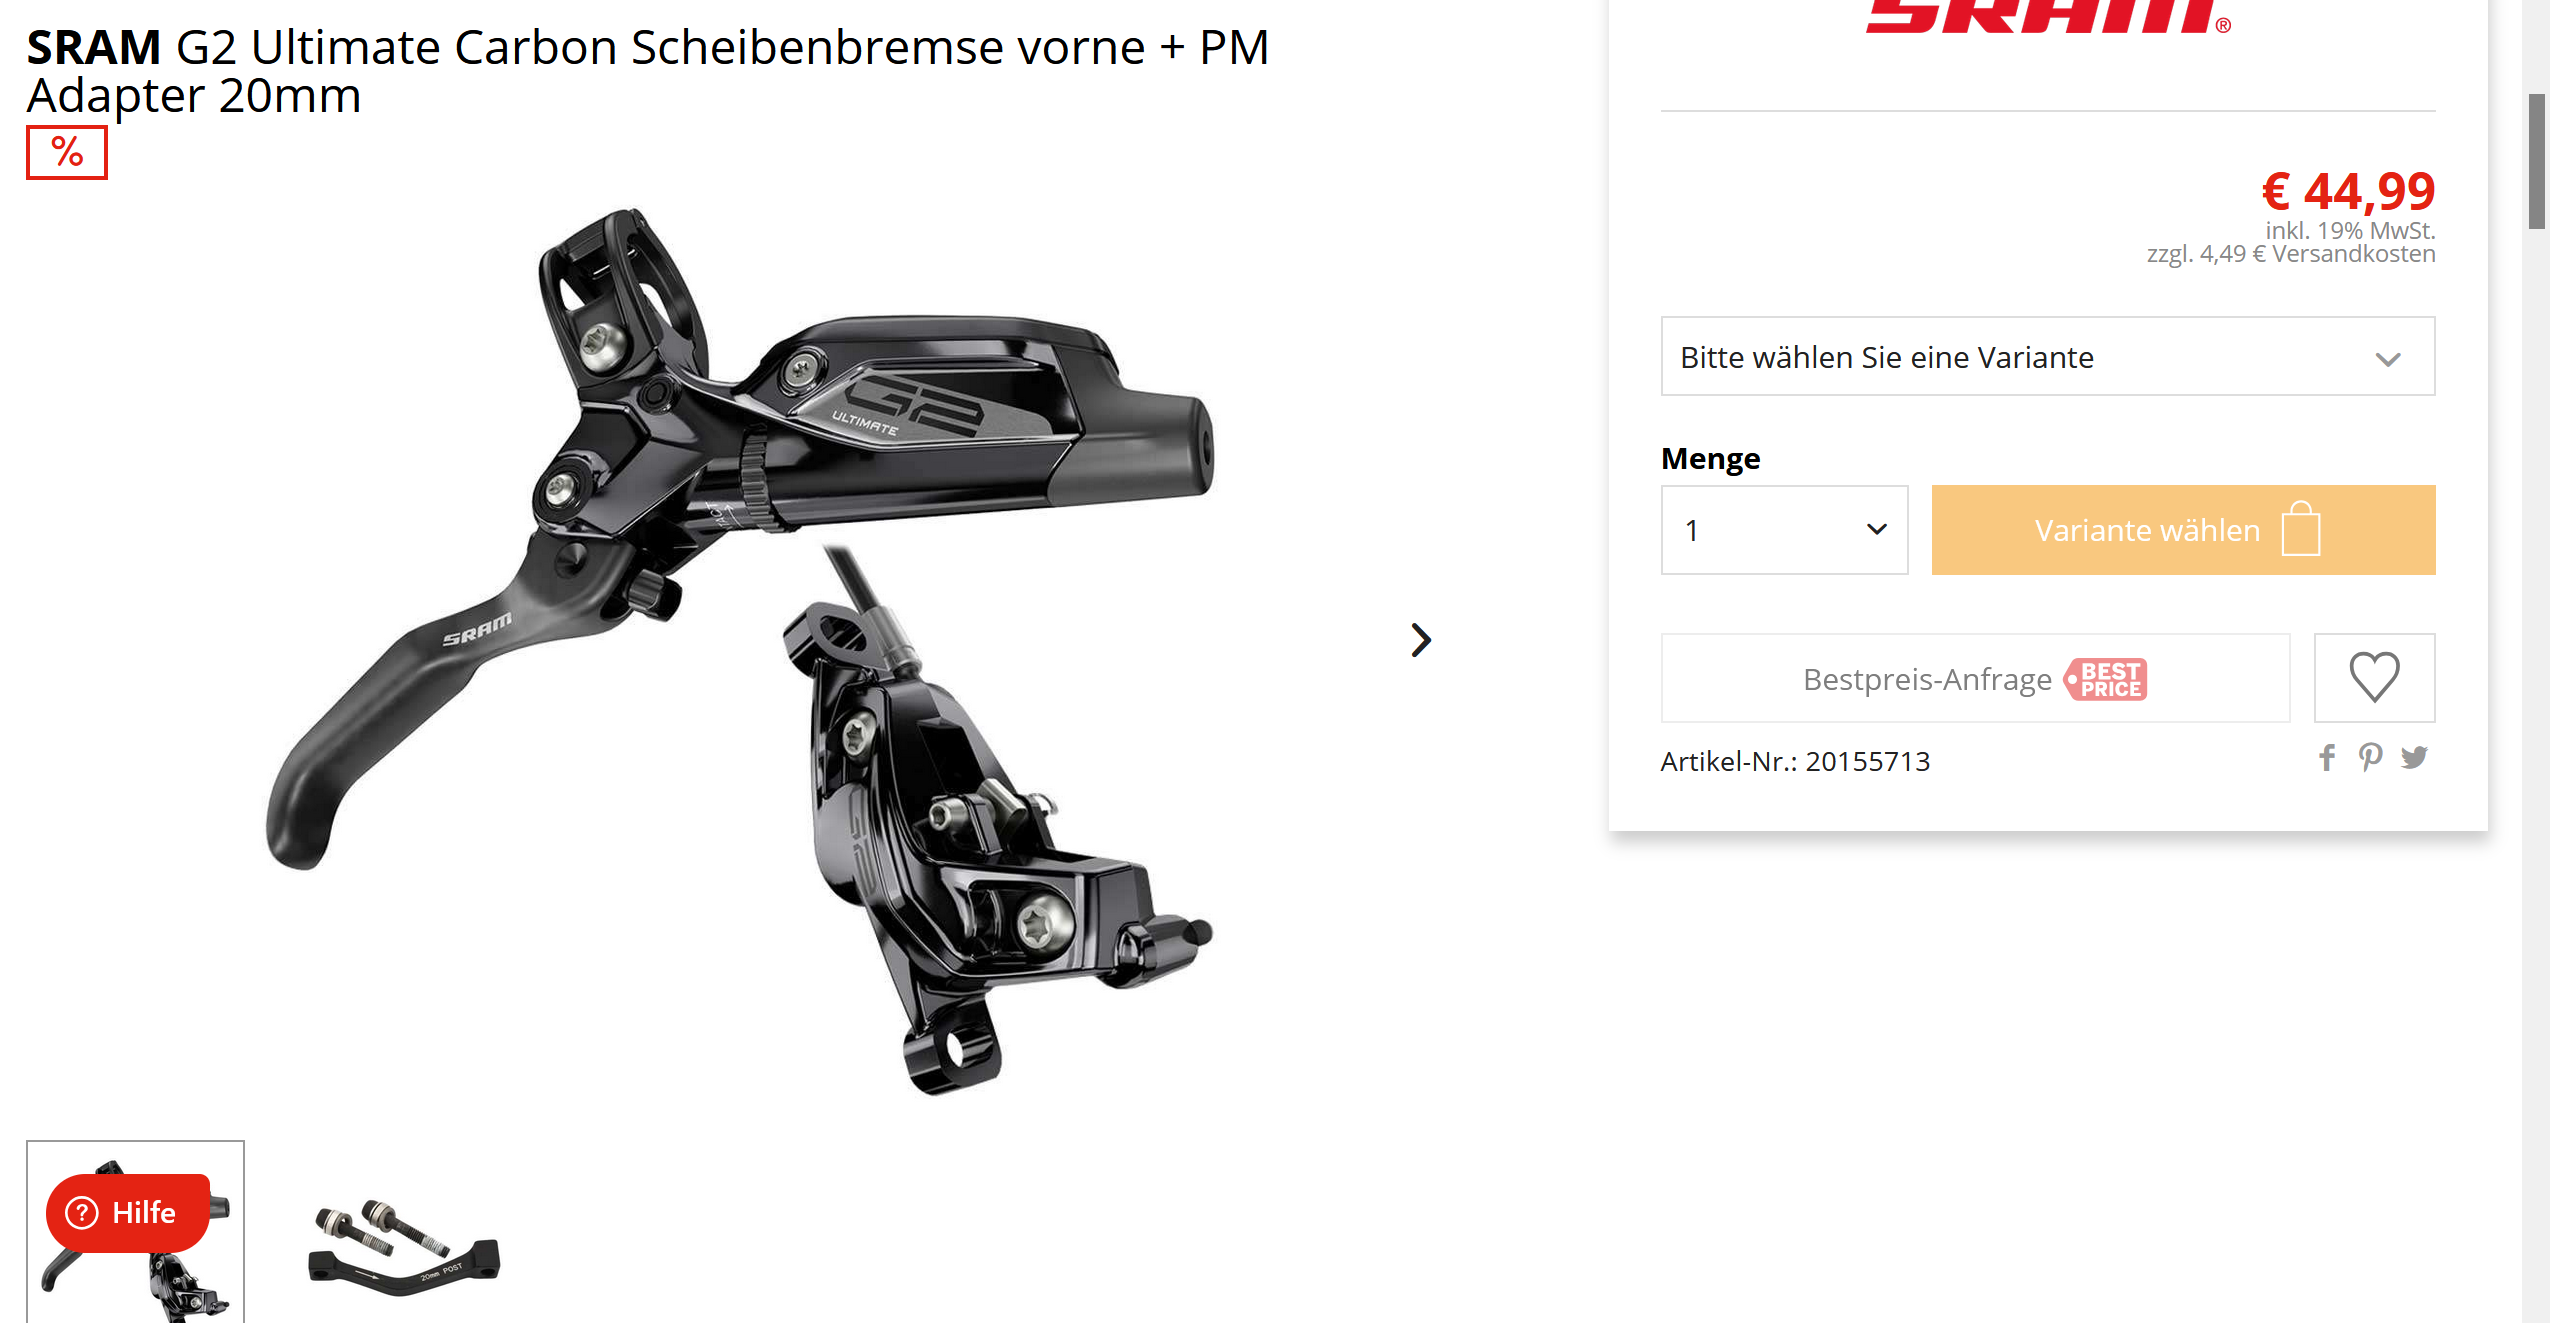Screen dimensions: 2550x1323
Task: Click the Versandkosten shipping cost link
Action: click(x=2353, y=254)
